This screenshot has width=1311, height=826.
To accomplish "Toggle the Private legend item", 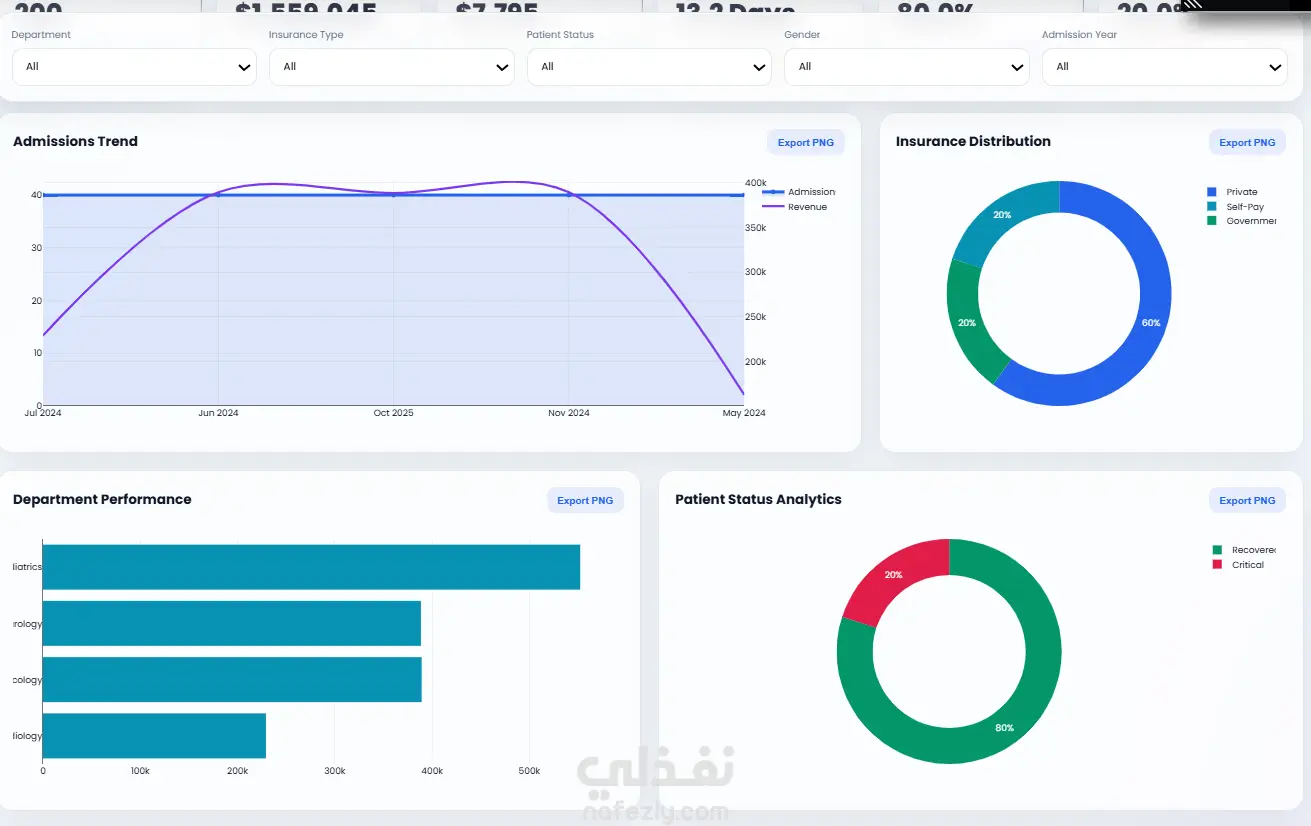I will pos(1232,192).
